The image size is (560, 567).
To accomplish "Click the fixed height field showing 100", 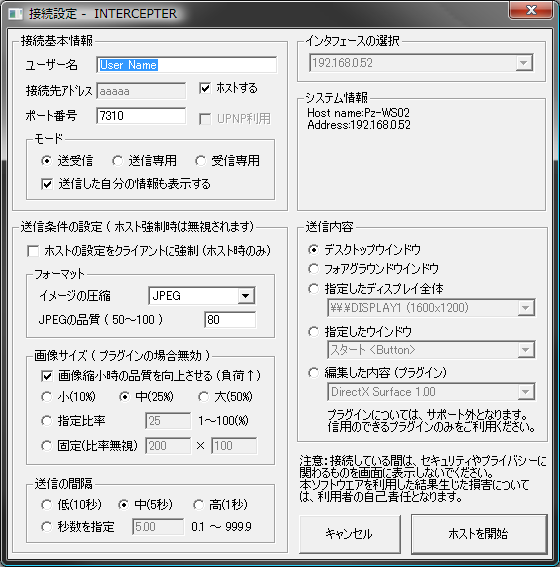I will click(234, 446).
